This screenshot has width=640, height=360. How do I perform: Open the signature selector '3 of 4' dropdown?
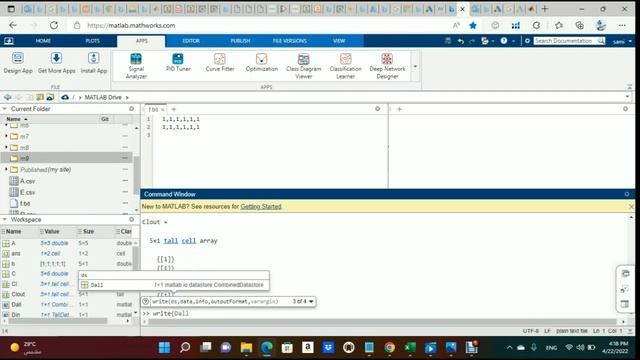tap(303, 301)
